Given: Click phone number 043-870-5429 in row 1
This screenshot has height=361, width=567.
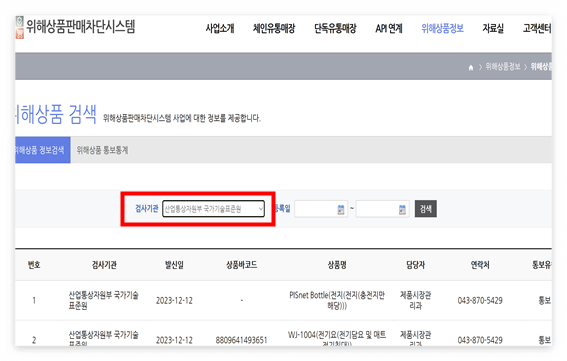Looking at the screenshot, I should pyautogui.click(x=480, y=301).
